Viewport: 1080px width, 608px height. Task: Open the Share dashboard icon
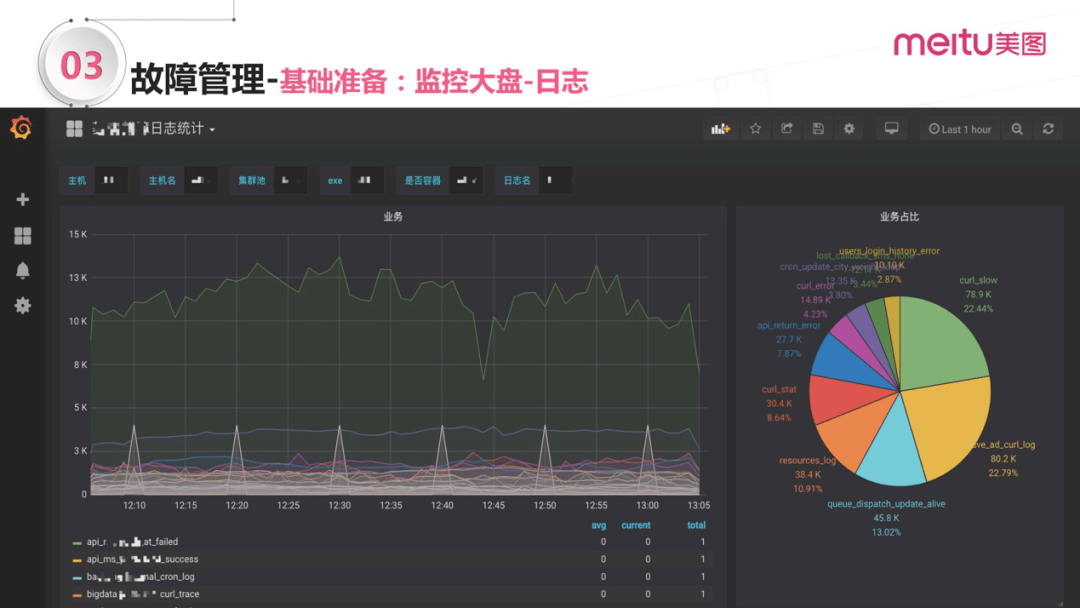(x=787, y=128)
